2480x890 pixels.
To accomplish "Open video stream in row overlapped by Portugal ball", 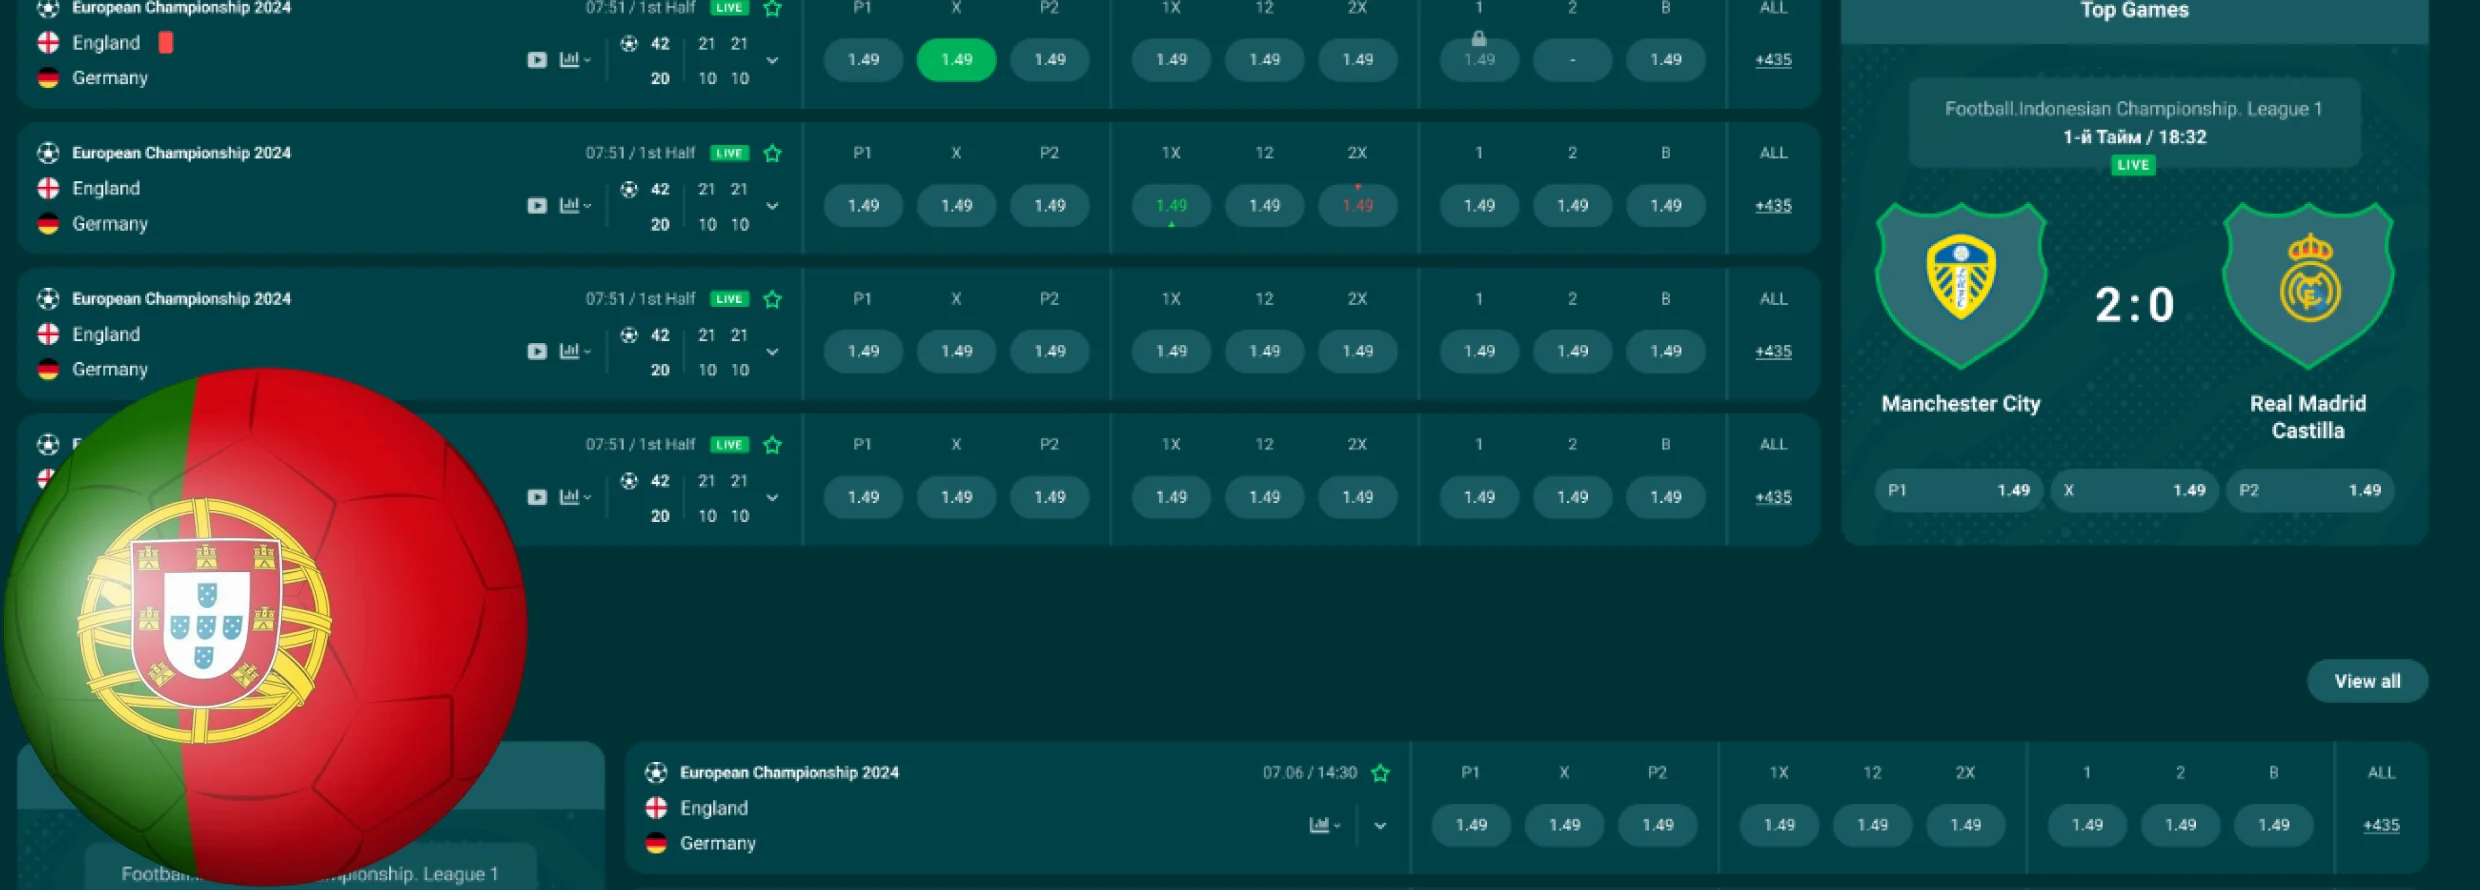I will point(537,497).
